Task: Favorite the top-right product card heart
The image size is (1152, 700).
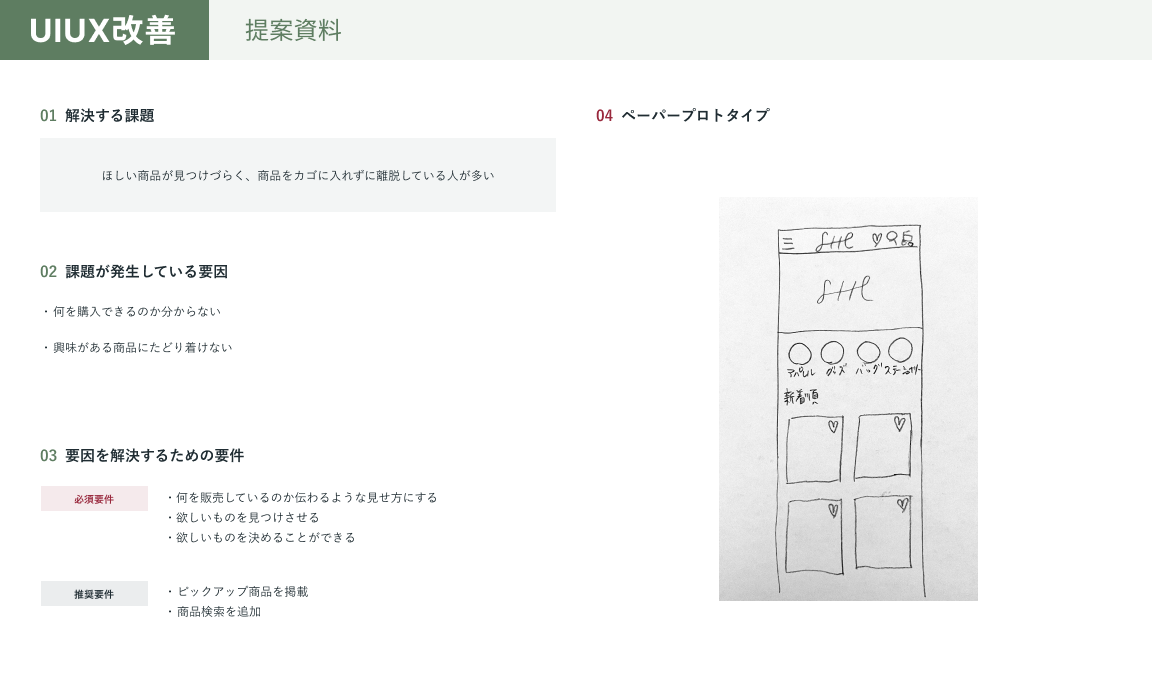Action: [899, 423]
